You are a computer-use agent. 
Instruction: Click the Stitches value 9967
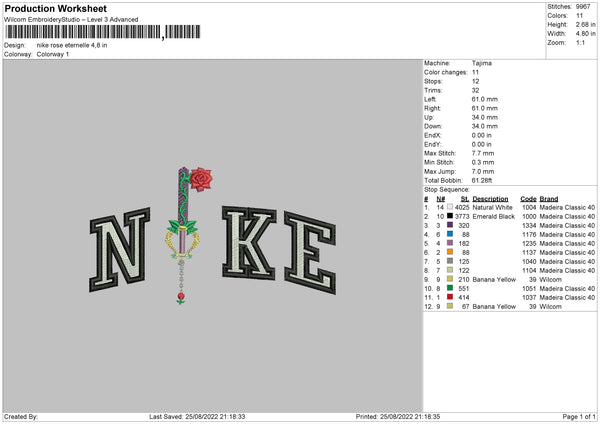click(x=583, y=7)
